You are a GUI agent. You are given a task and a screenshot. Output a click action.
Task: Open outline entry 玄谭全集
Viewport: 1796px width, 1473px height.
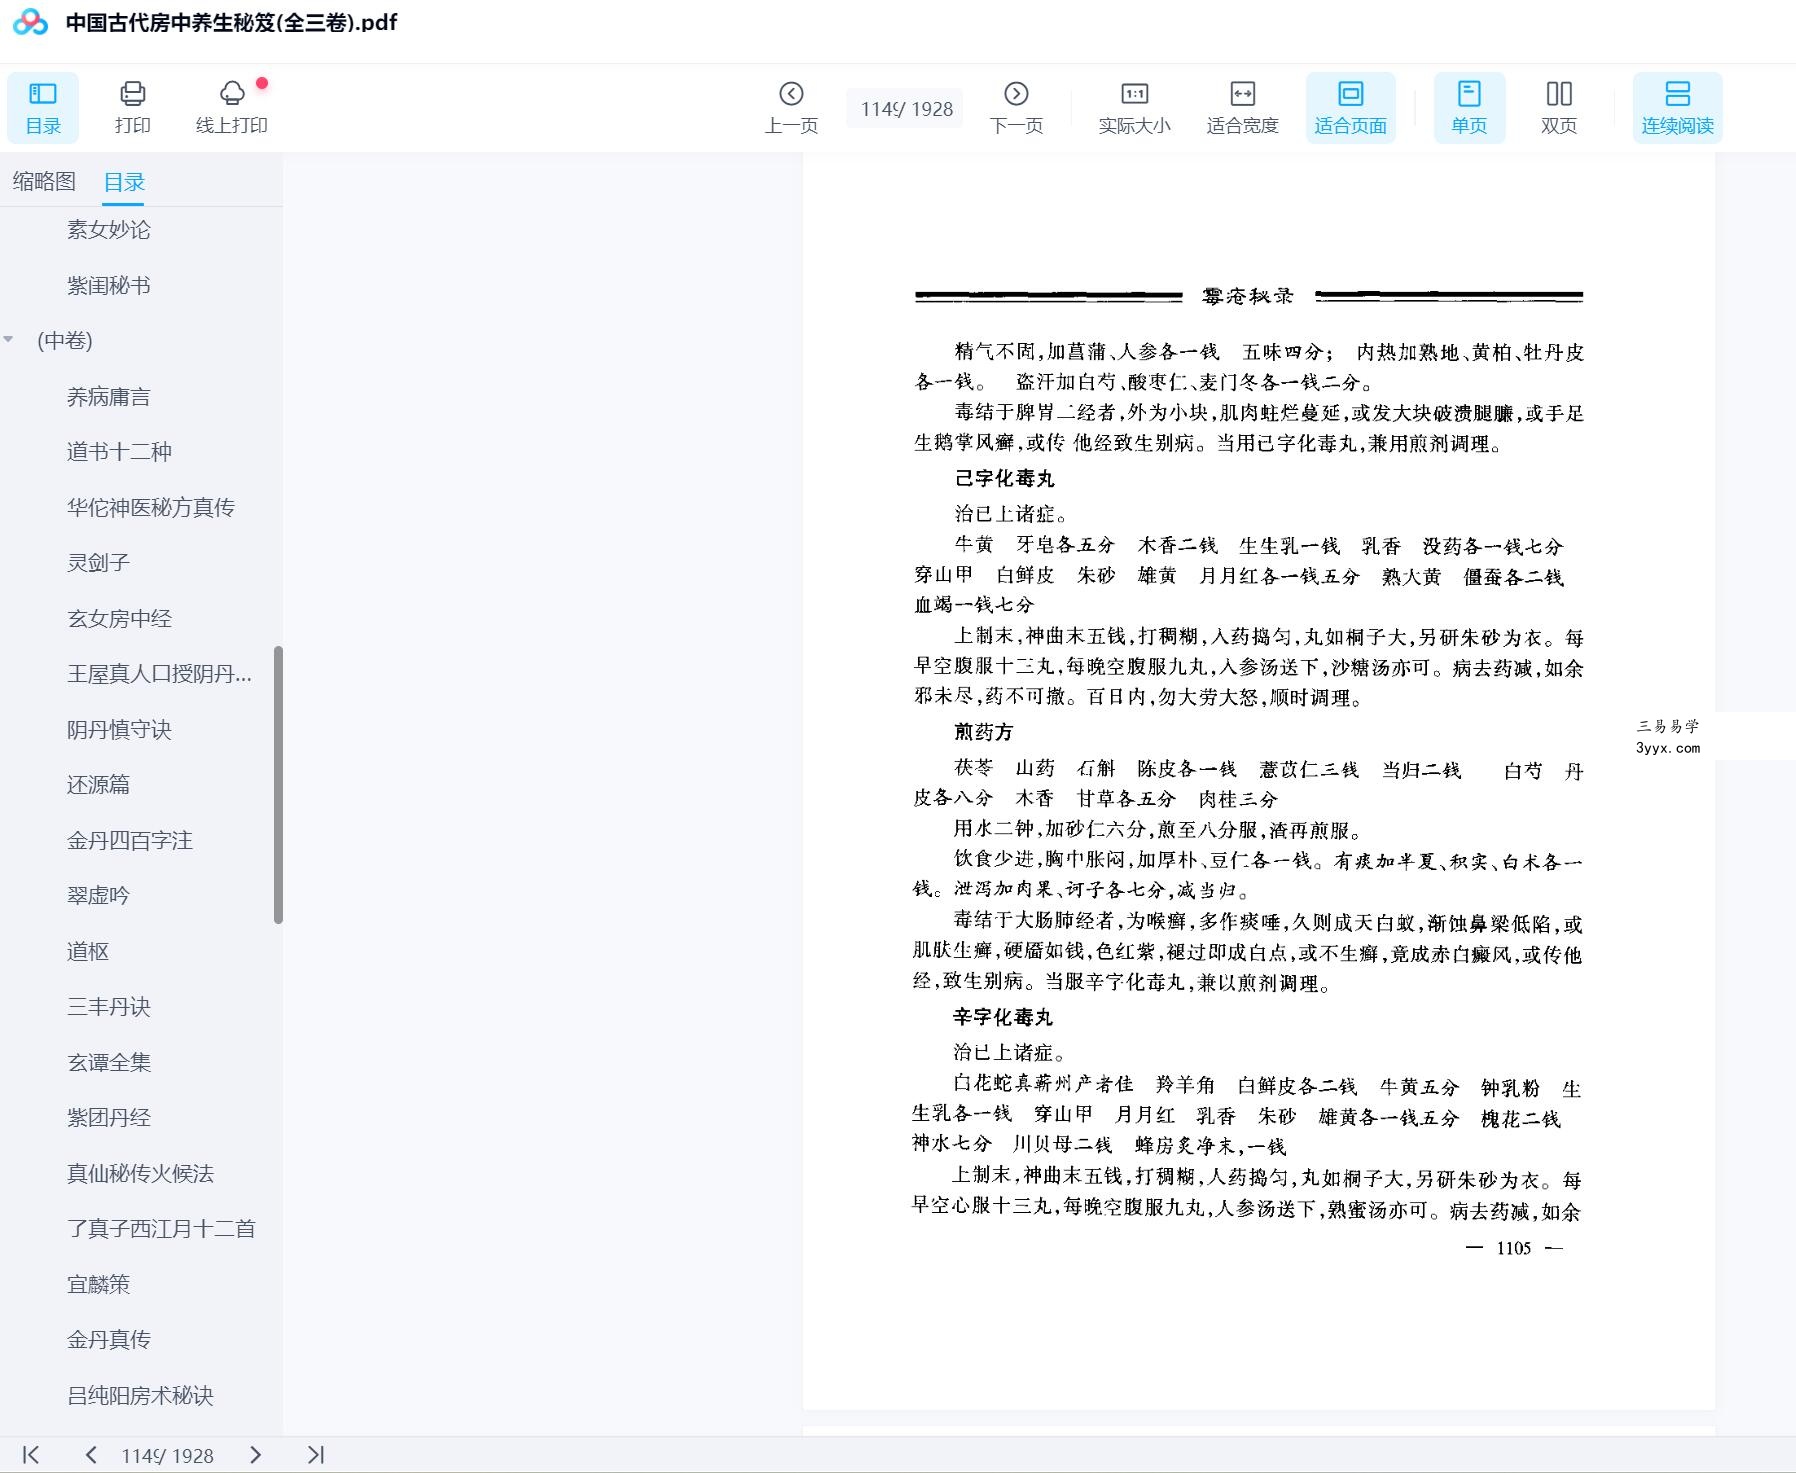click(x=109, y=1062)
